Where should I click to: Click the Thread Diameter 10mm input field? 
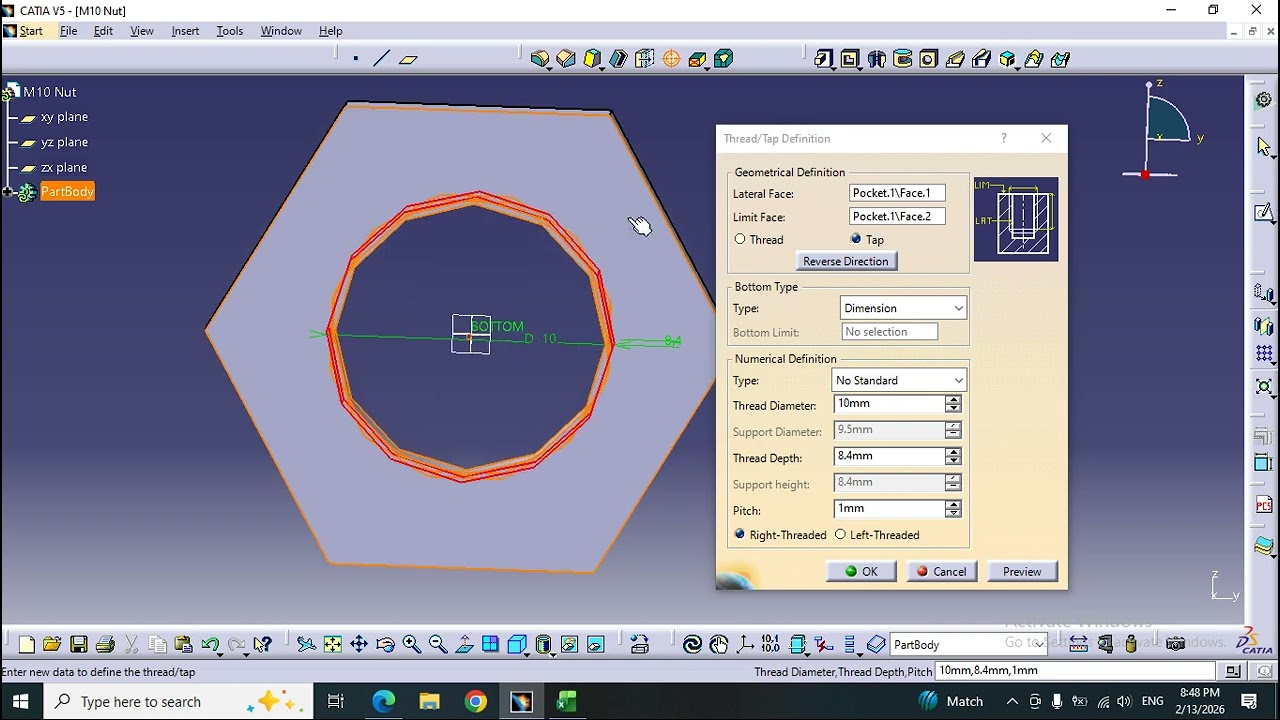click(889, 404)
